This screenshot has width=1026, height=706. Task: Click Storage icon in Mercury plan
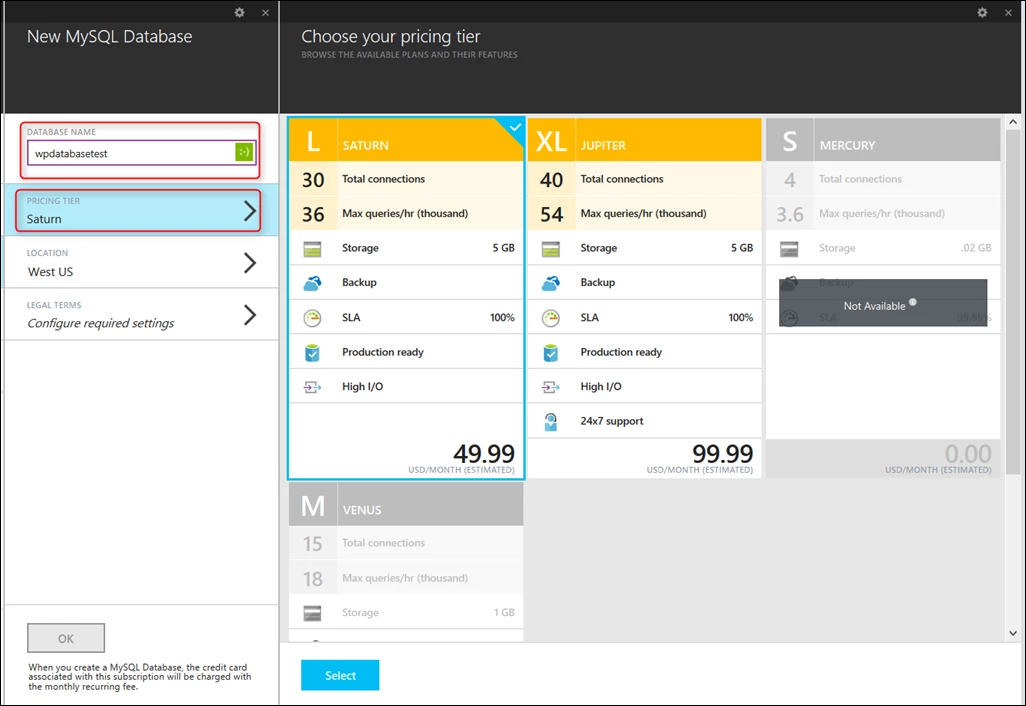click(x=789, y=249)
